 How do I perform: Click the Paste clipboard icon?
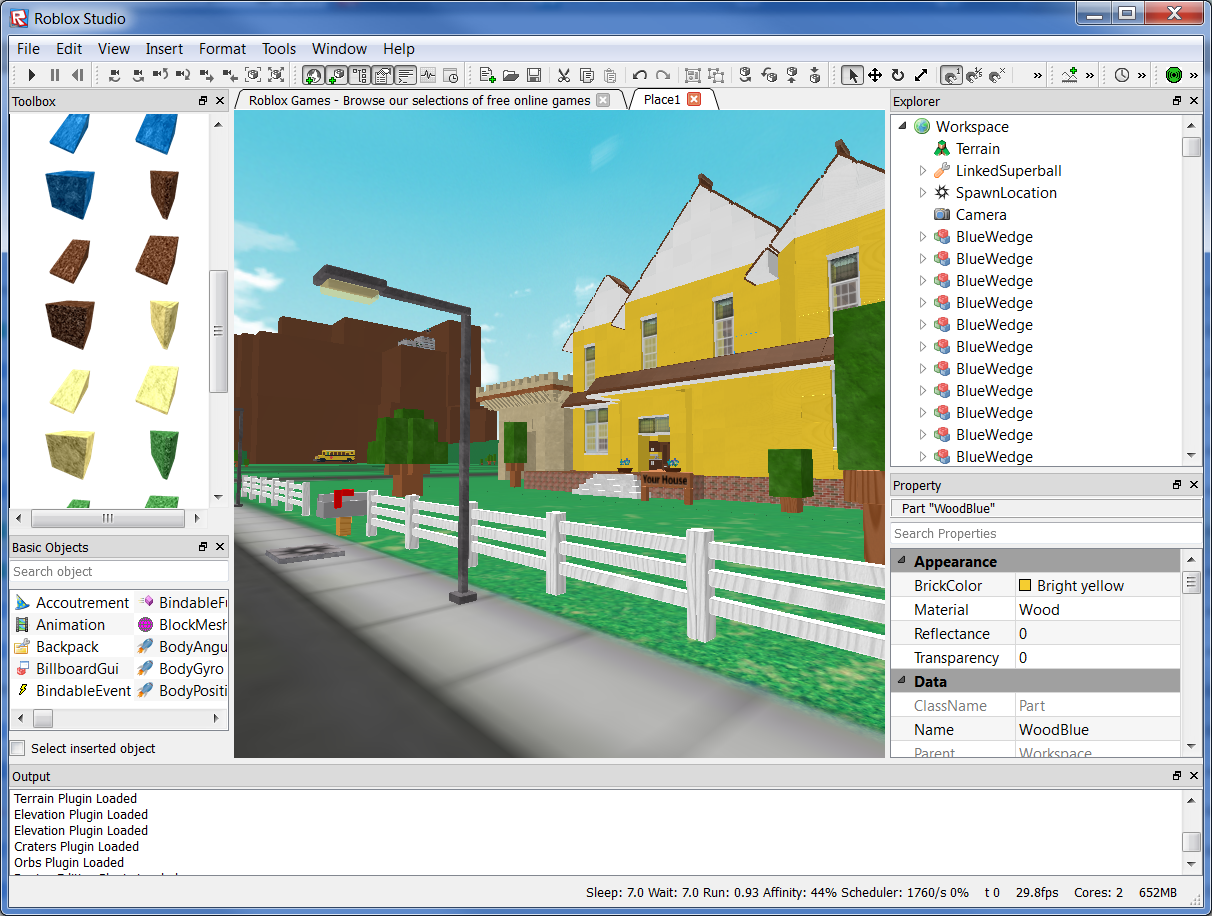point(610,75)
